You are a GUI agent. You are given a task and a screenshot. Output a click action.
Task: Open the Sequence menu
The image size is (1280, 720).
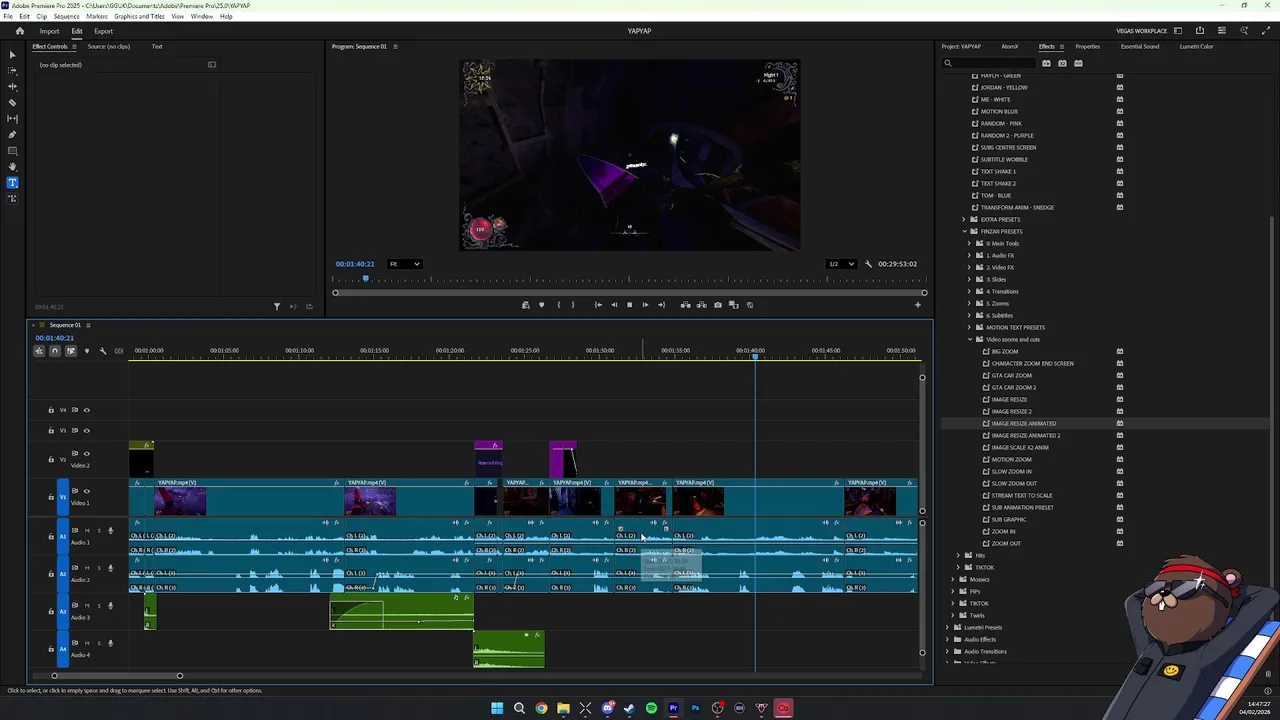click(66, 16)
